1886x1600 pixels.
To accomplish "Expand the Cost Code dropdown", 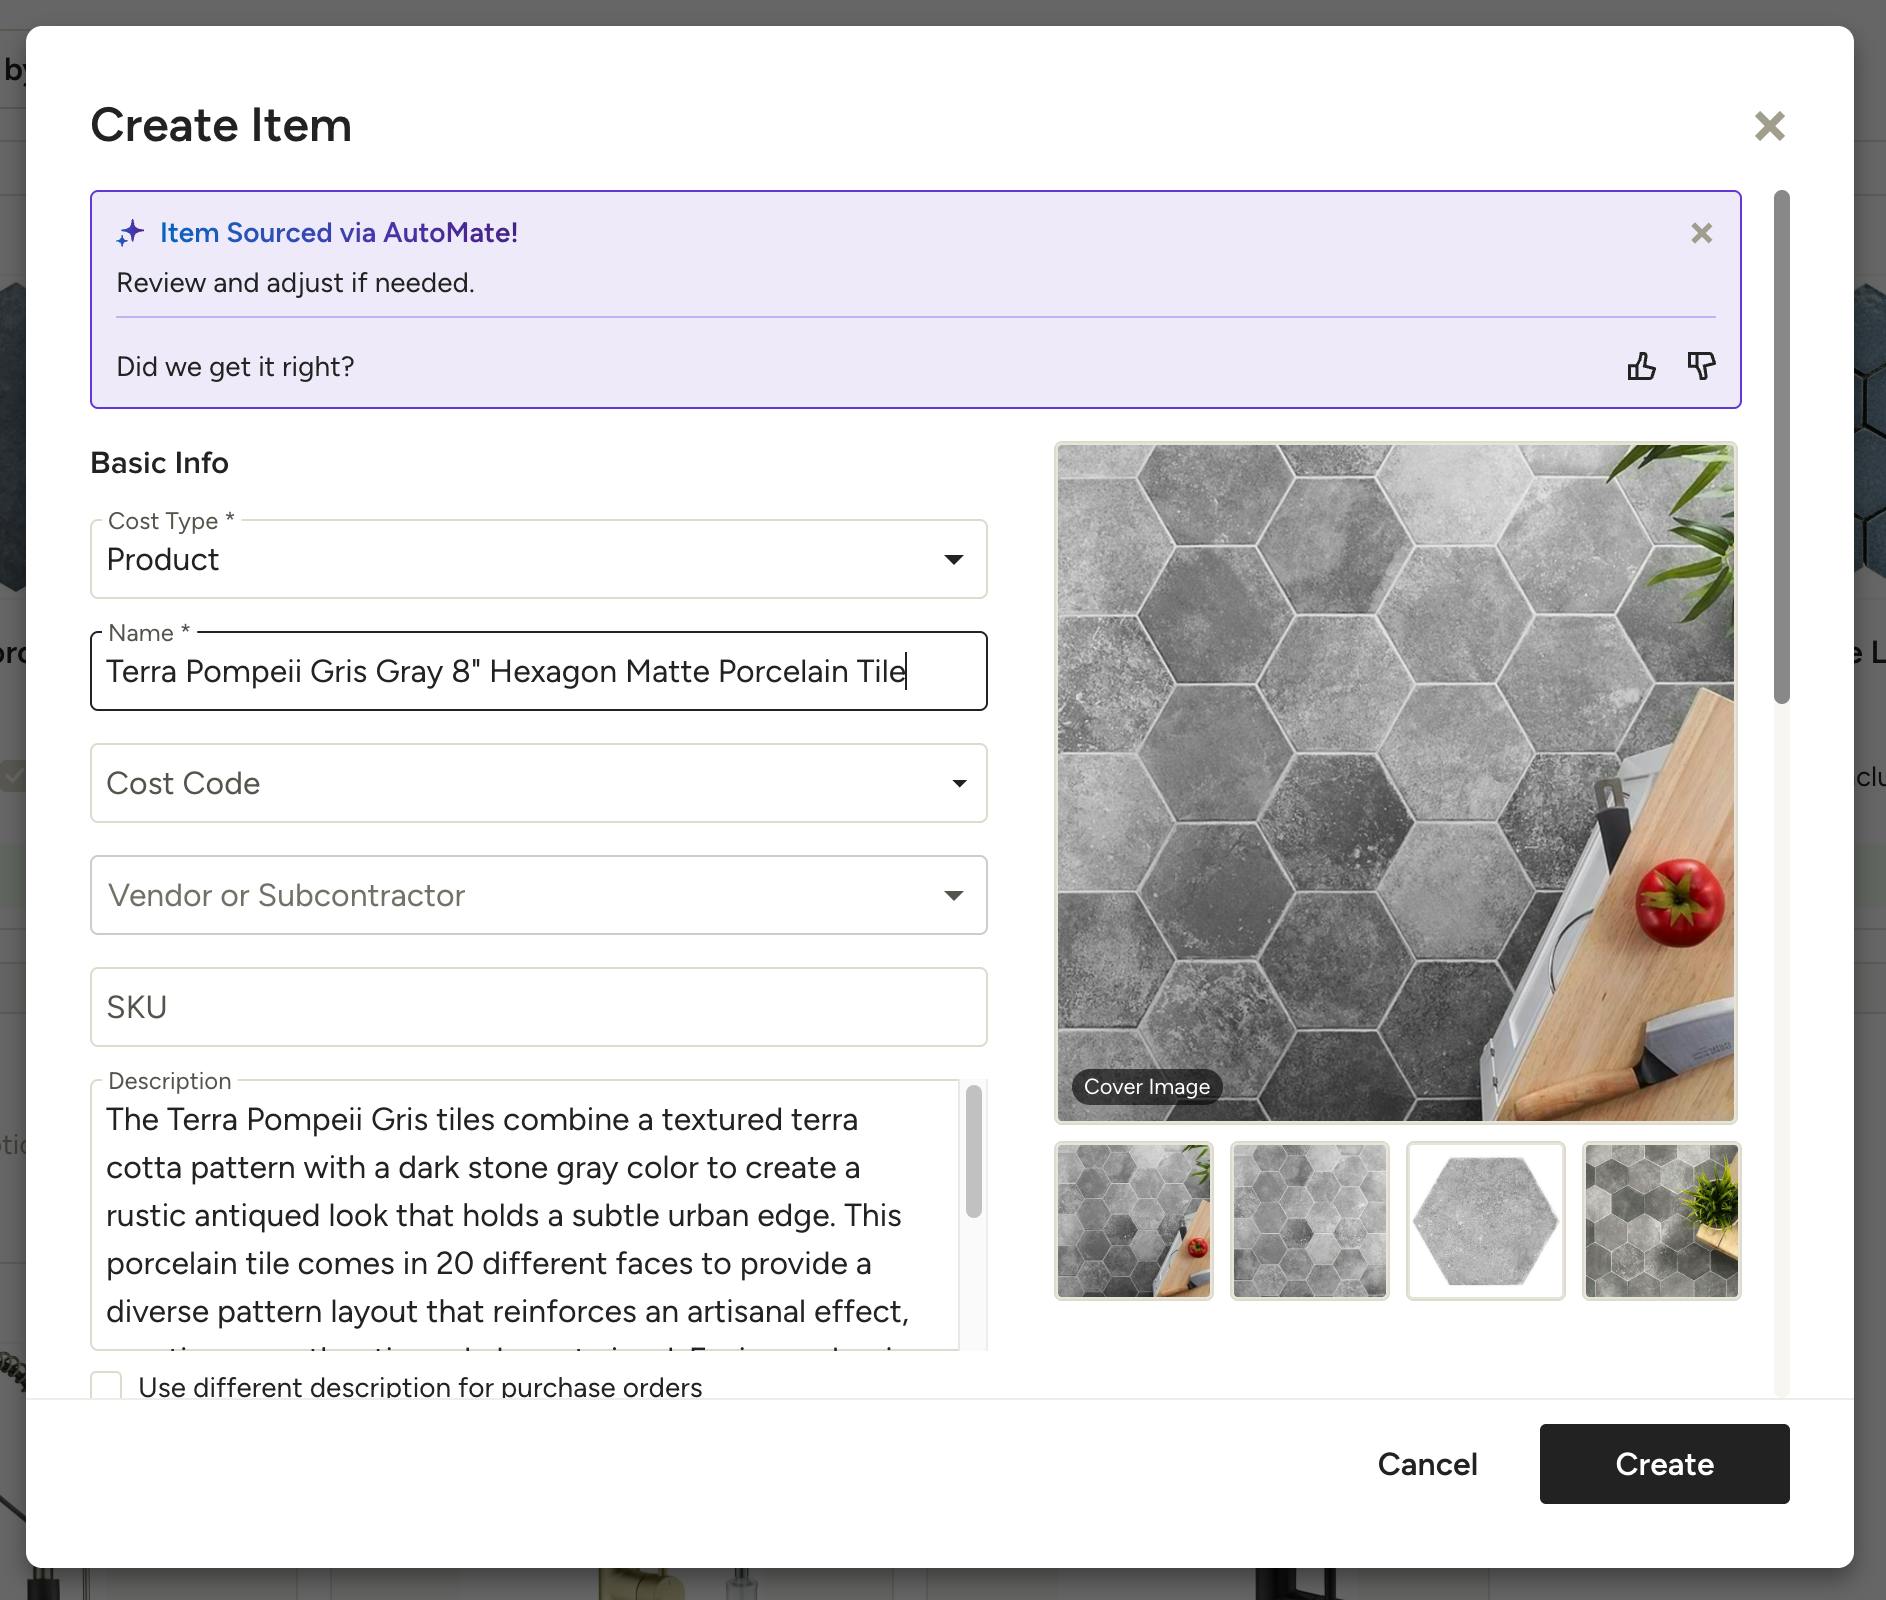I will pos(538,783).
